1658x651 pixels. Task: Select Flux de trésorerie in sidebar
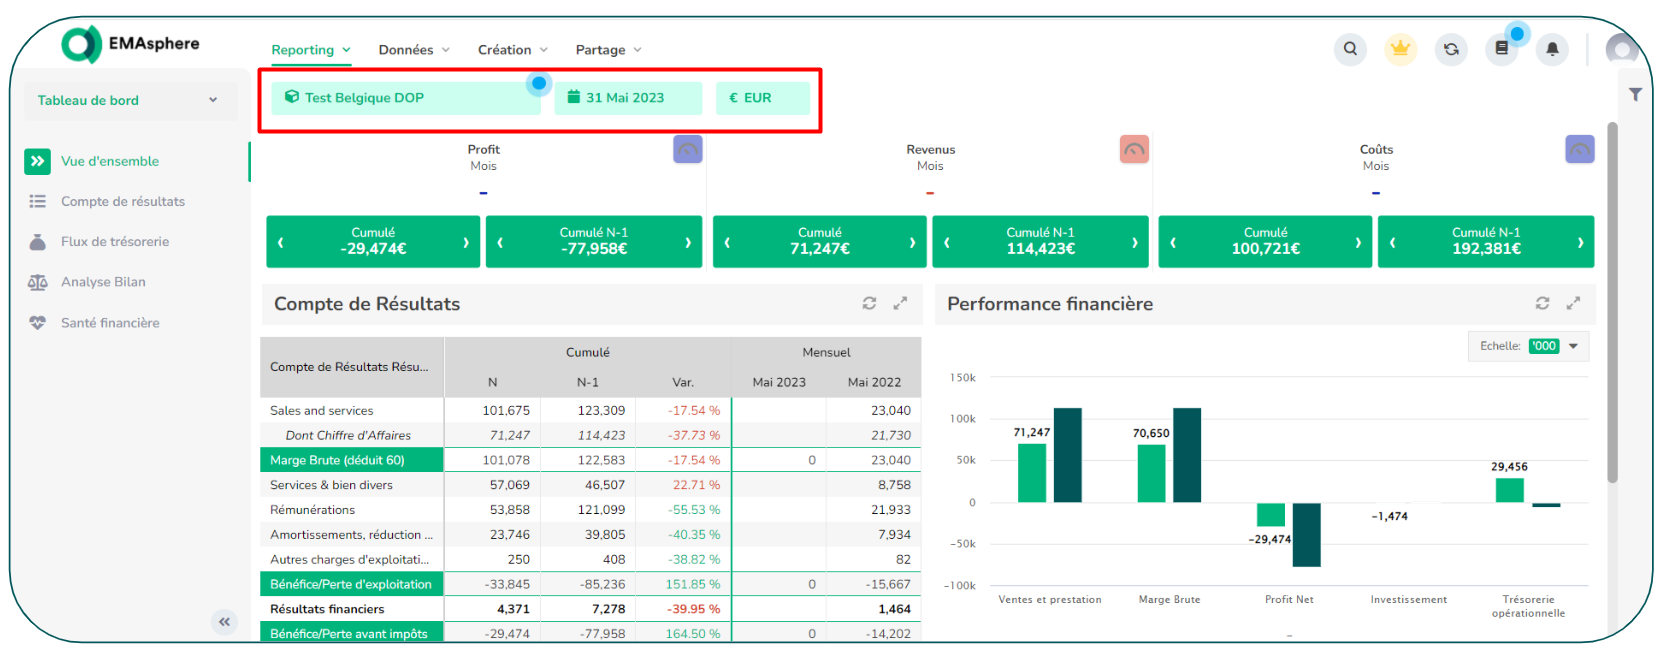(115, 242)
